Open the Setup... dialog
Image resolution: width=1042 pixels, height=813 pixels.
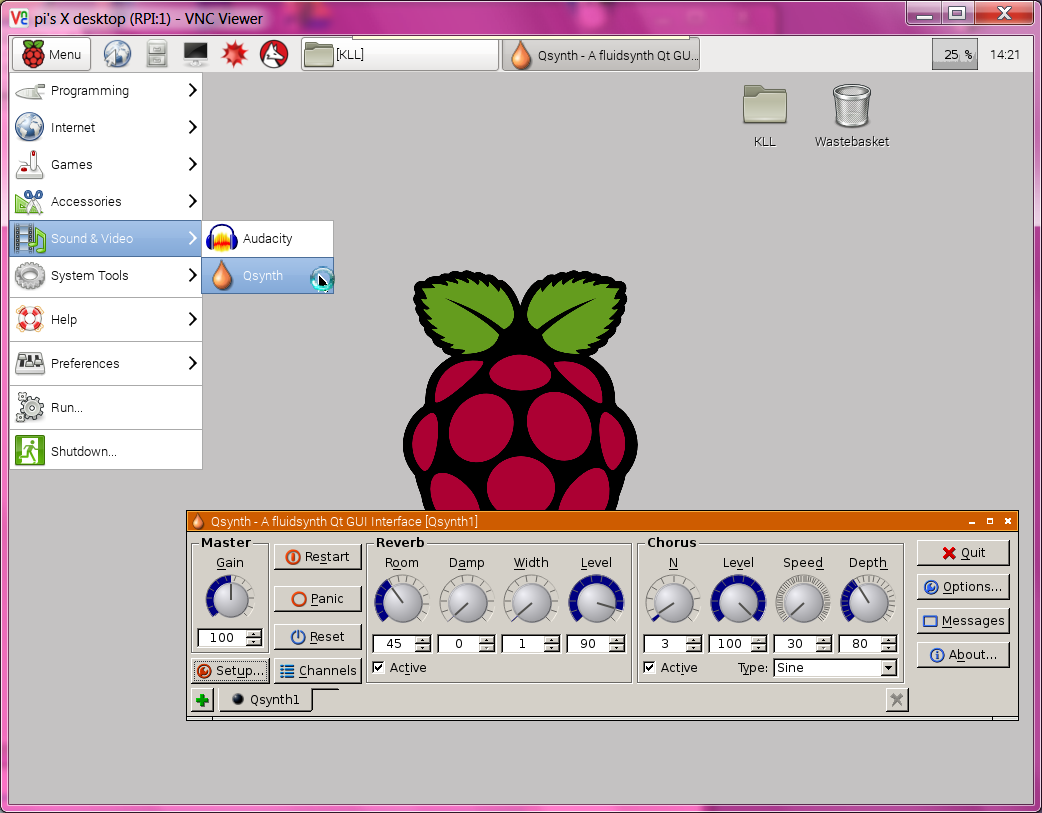pos(231,671)
